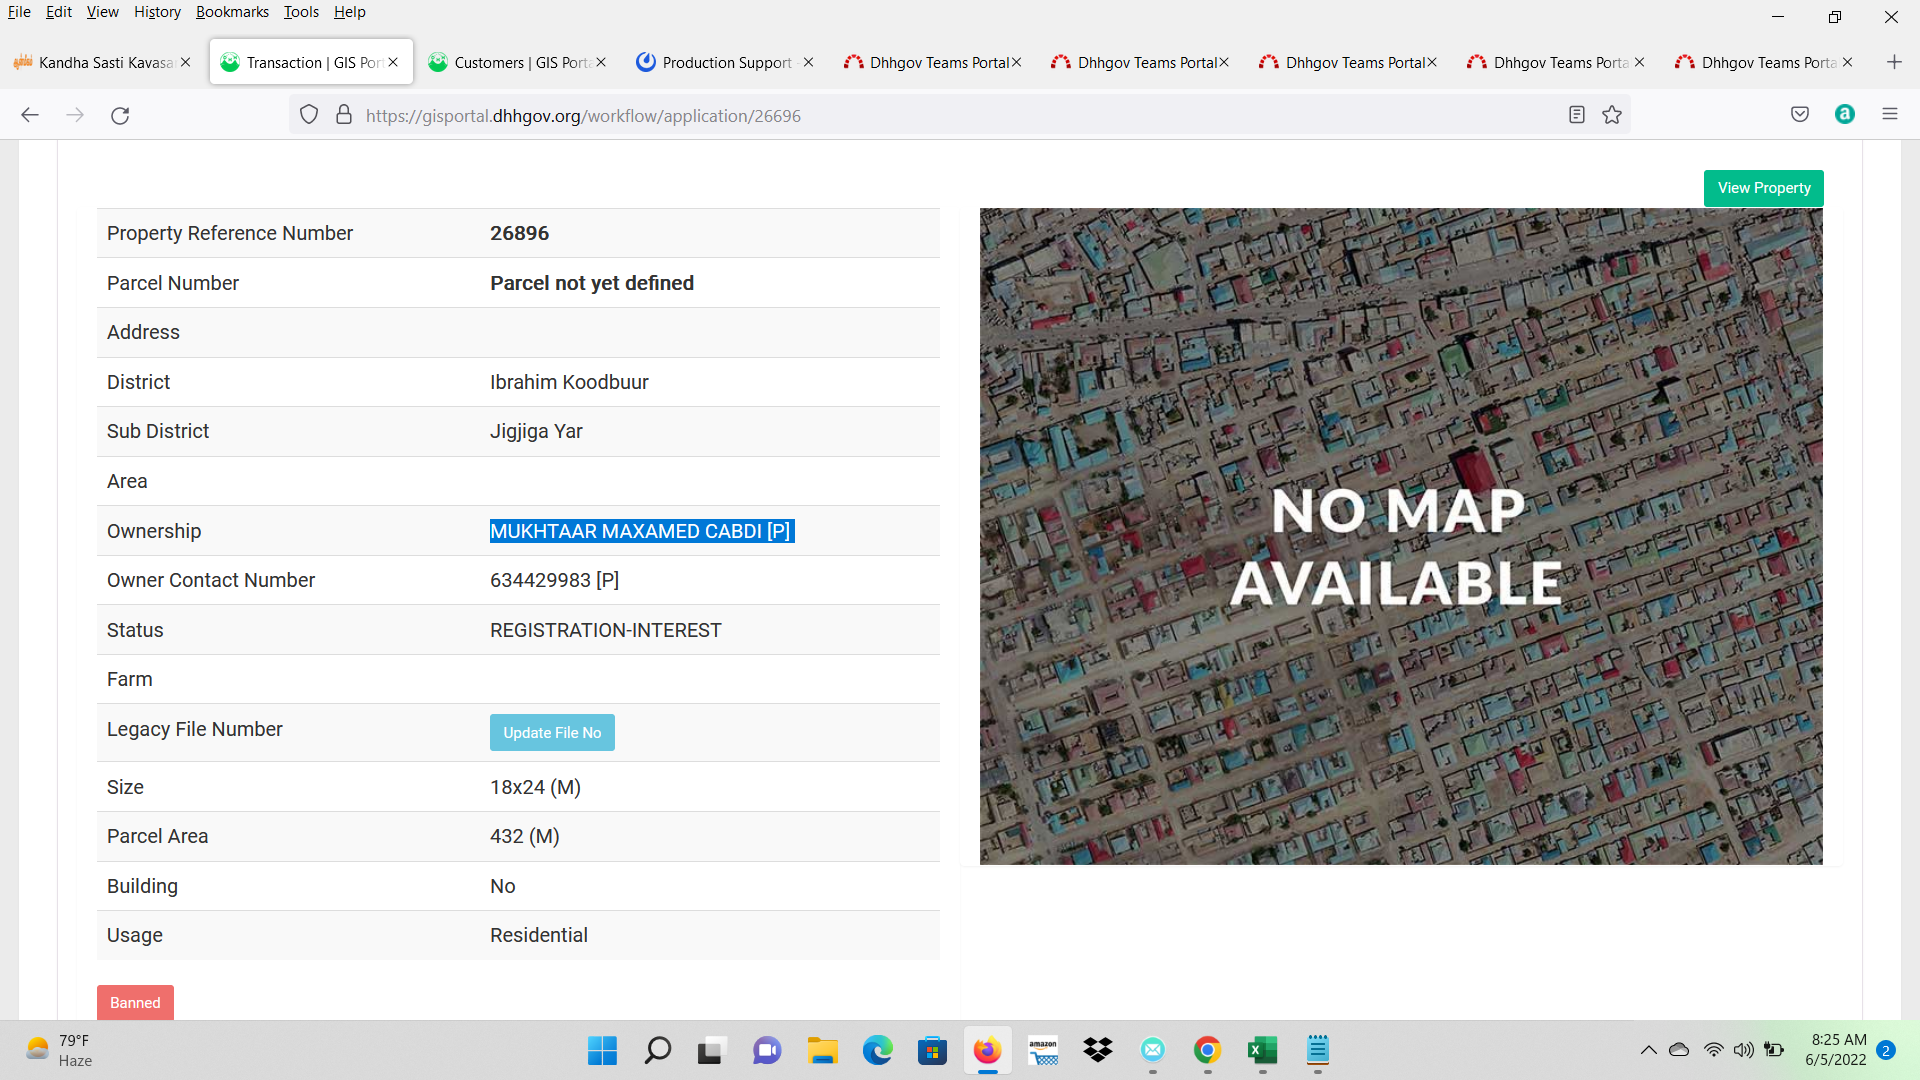Click the usage value Residential
1920x1080 pixels.
click(538, 935)
